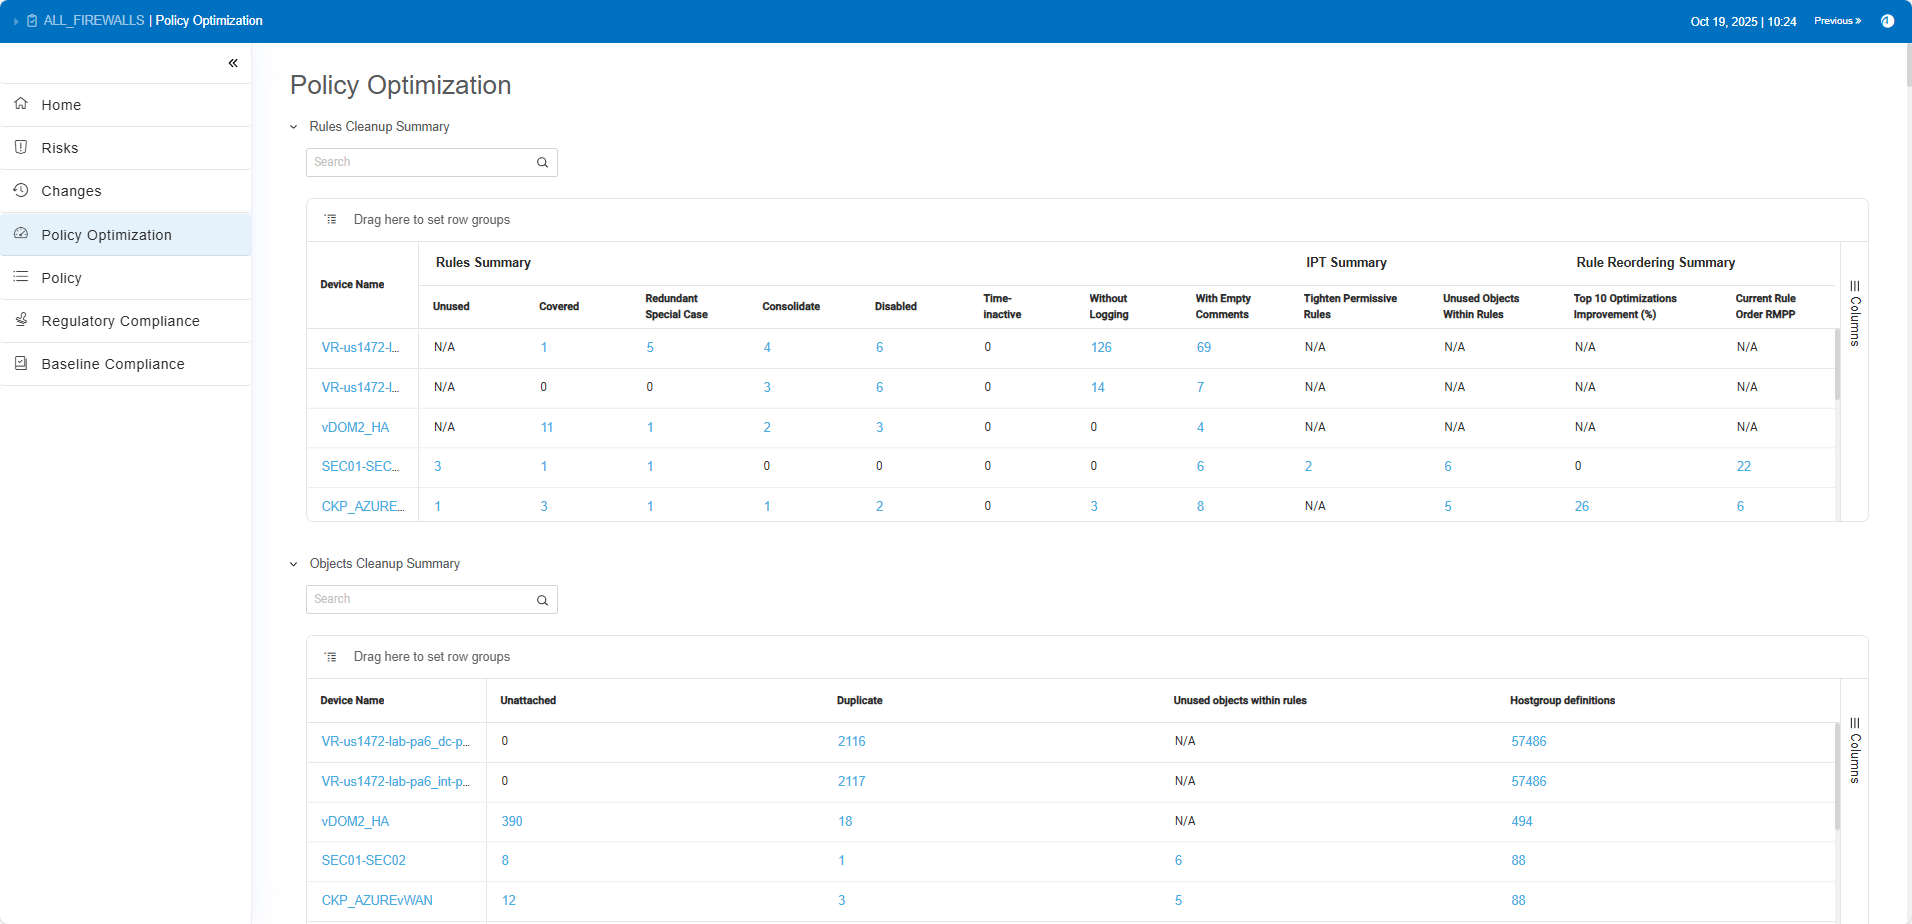Click search magnifier in Rules Cleanup search
This screenshot has height=924, width=1912.
(x=542, y=162)
